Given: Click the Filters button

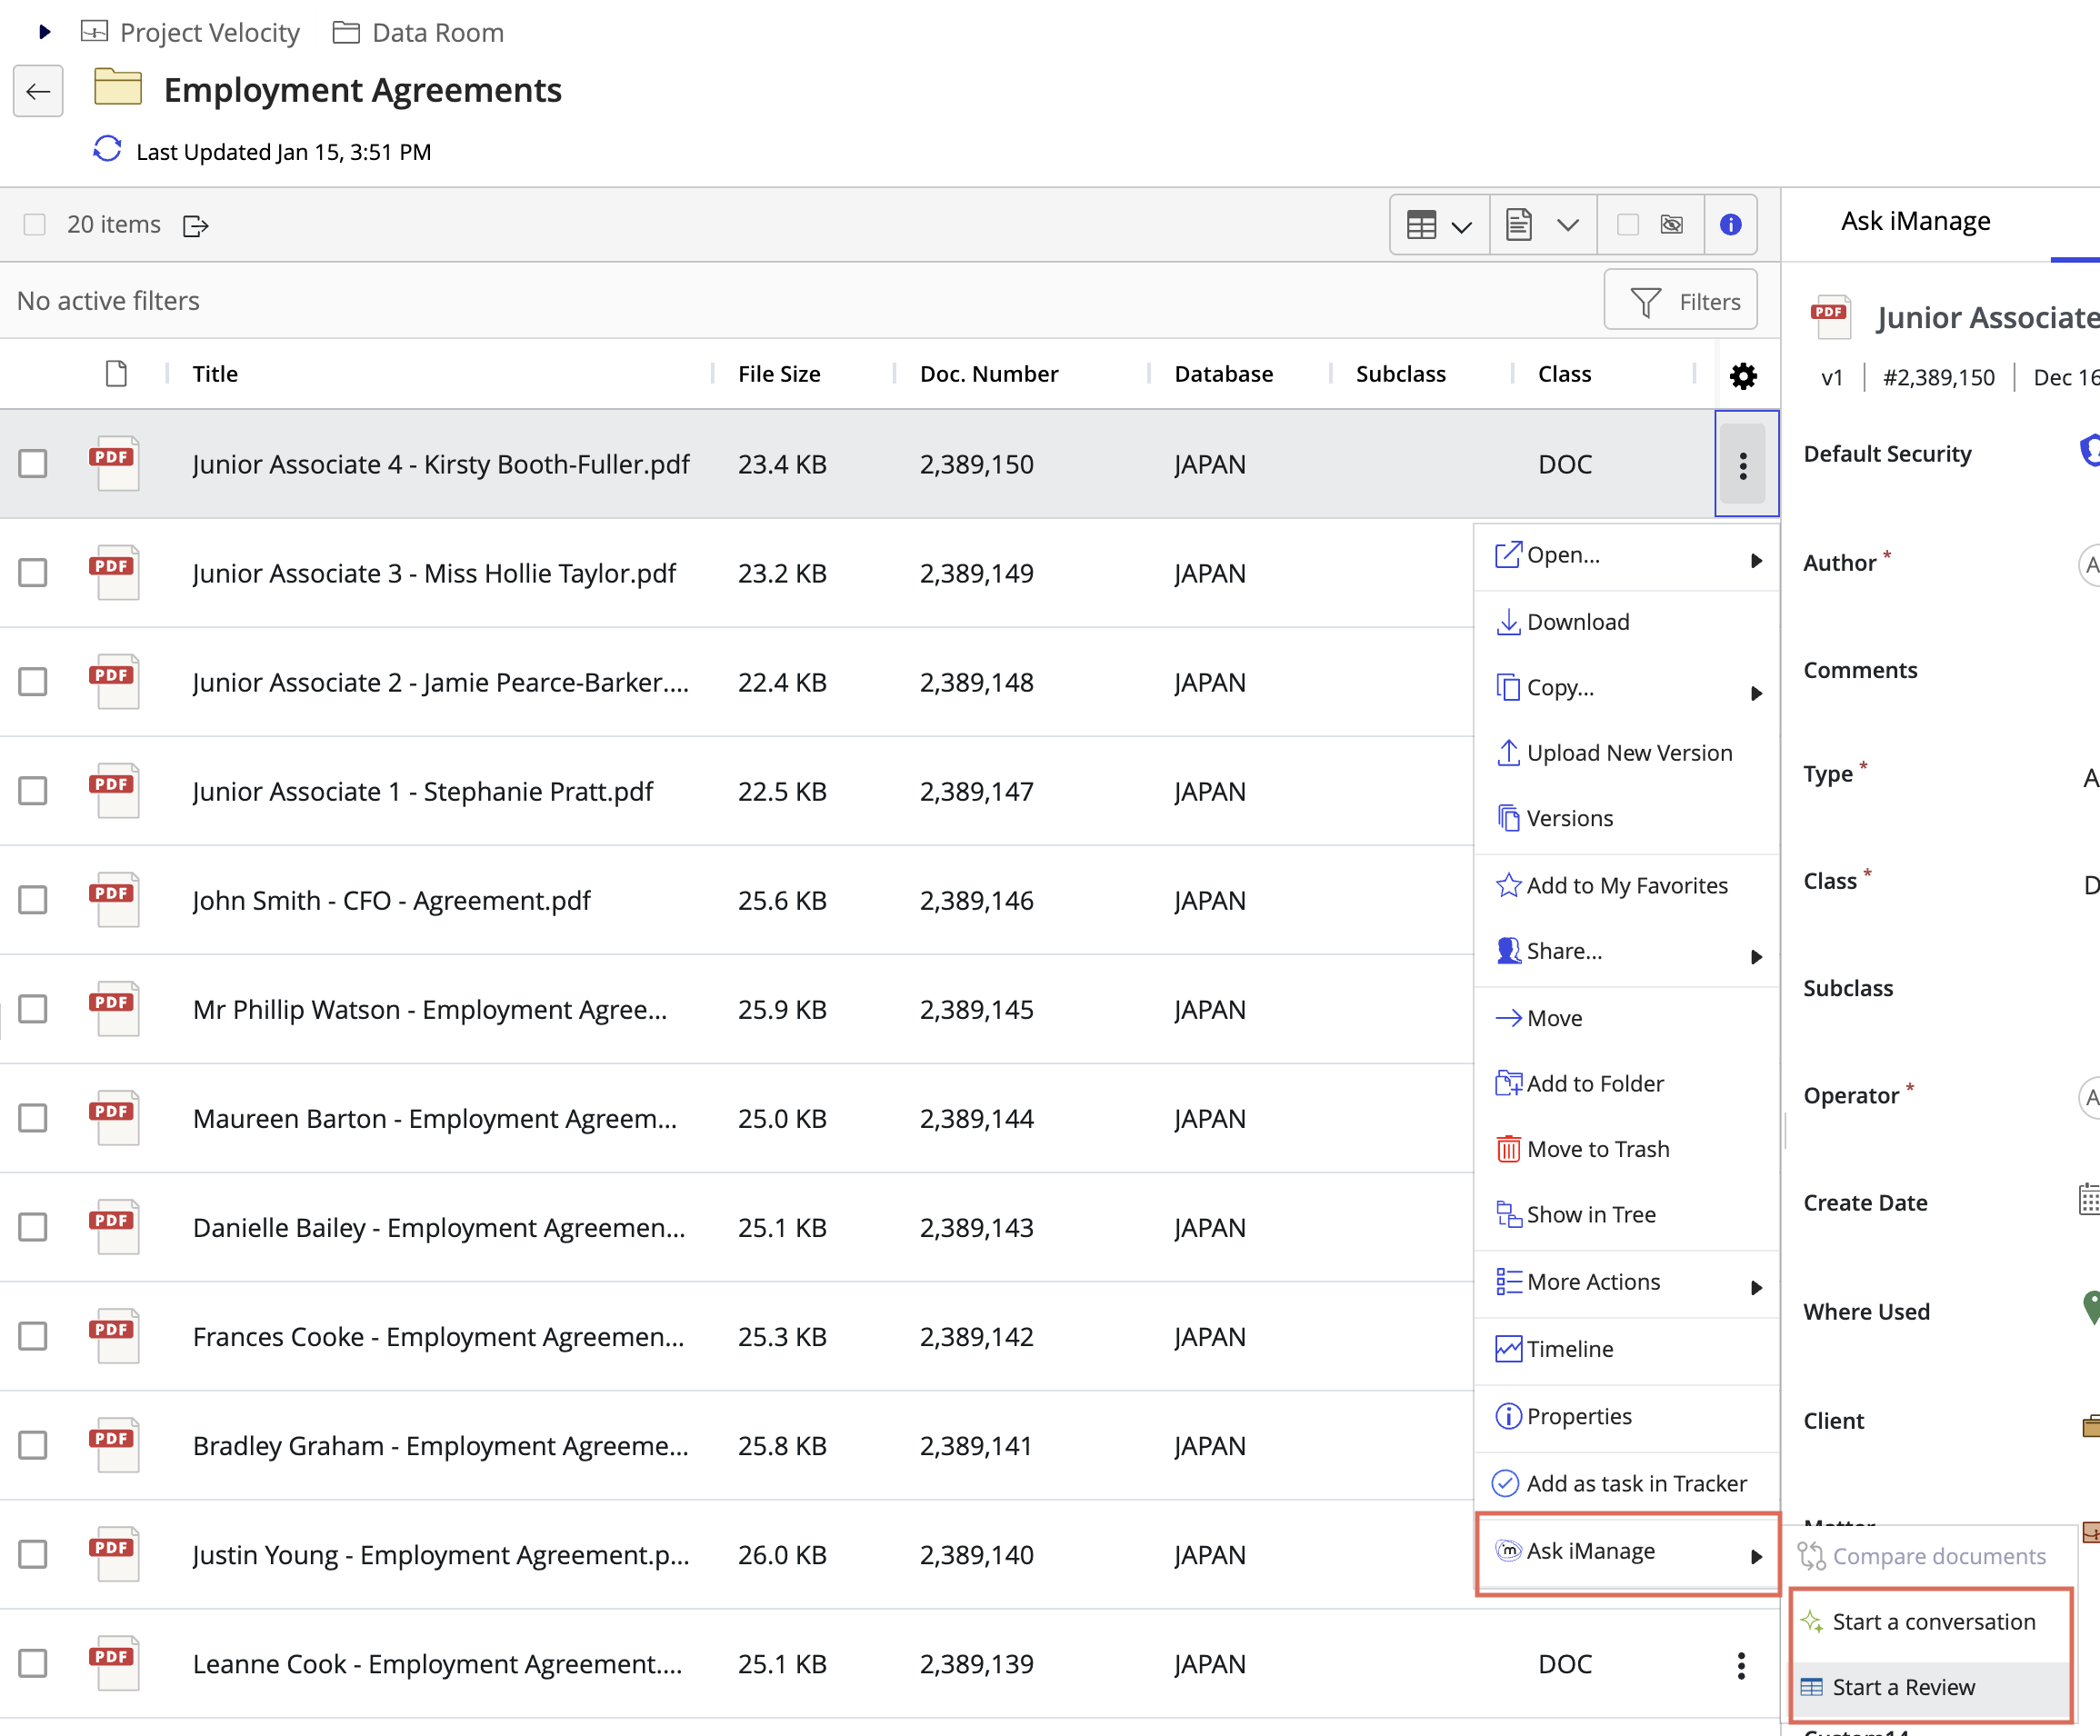Looking at the screenshot, I should click(x=1680, y=301).
